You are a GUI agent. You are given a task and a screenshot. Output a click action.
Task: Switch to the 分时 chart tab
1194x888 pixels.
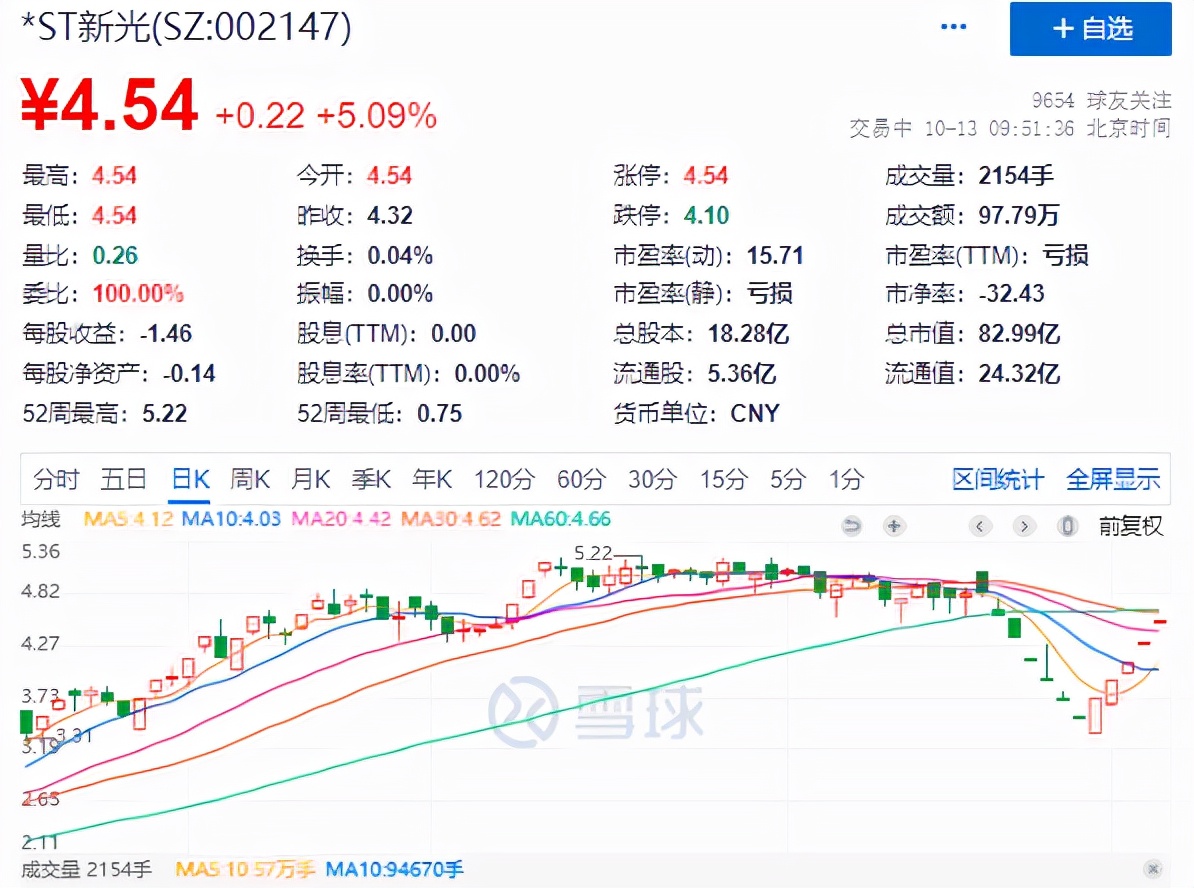point(56,479)
